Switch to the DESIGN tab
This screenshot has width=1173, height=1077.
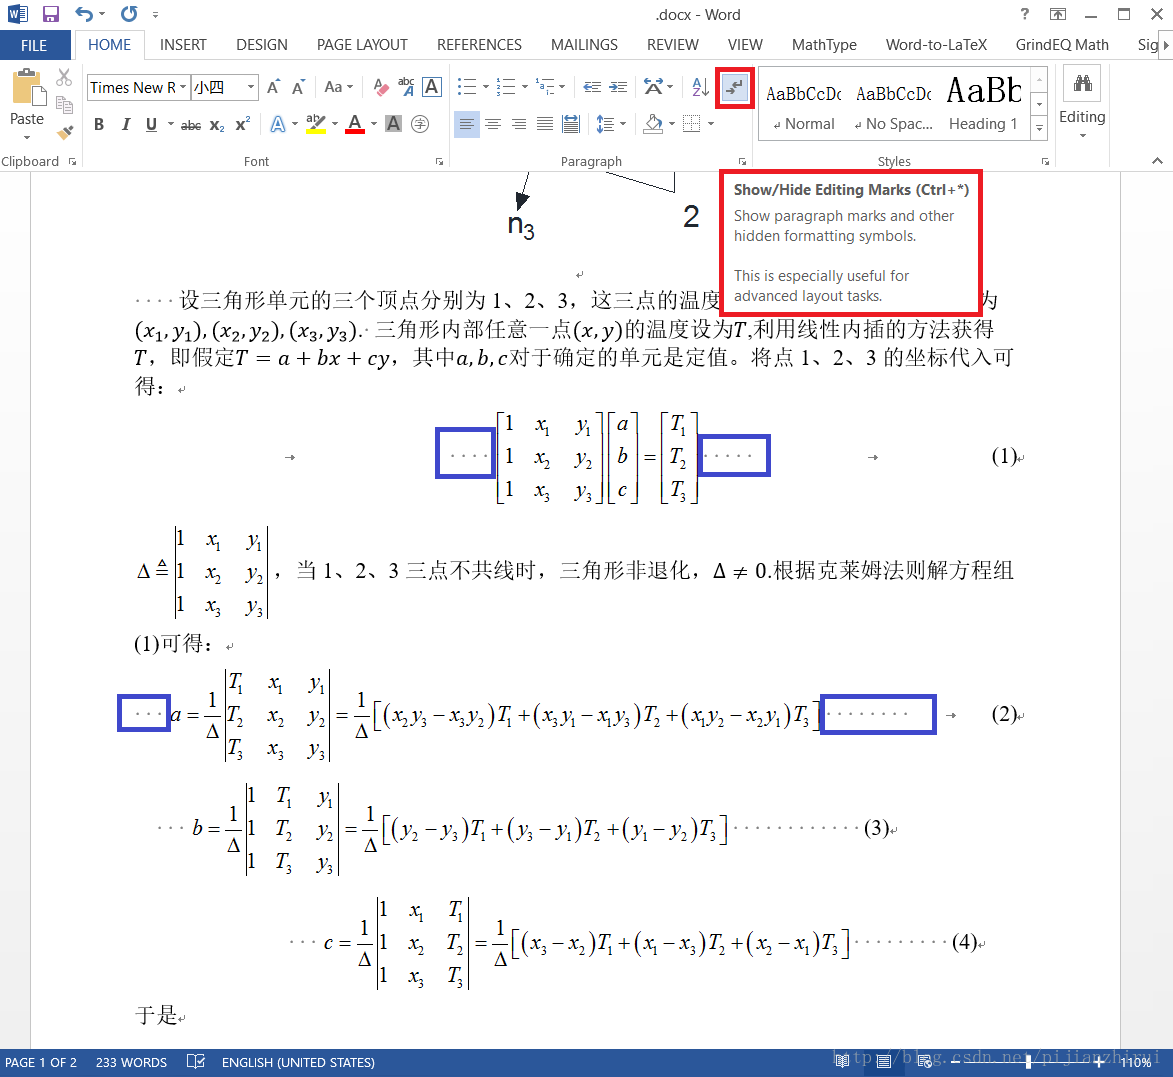(262, 45)
